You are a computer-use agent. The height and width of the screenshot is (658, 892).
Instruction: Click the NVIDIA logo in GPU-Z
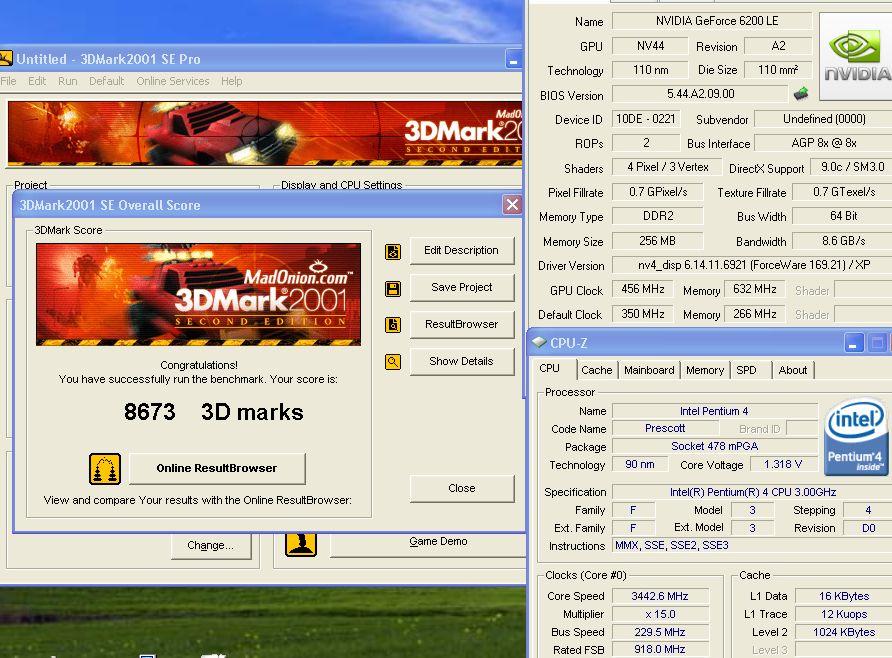click(x=856, y=57)
